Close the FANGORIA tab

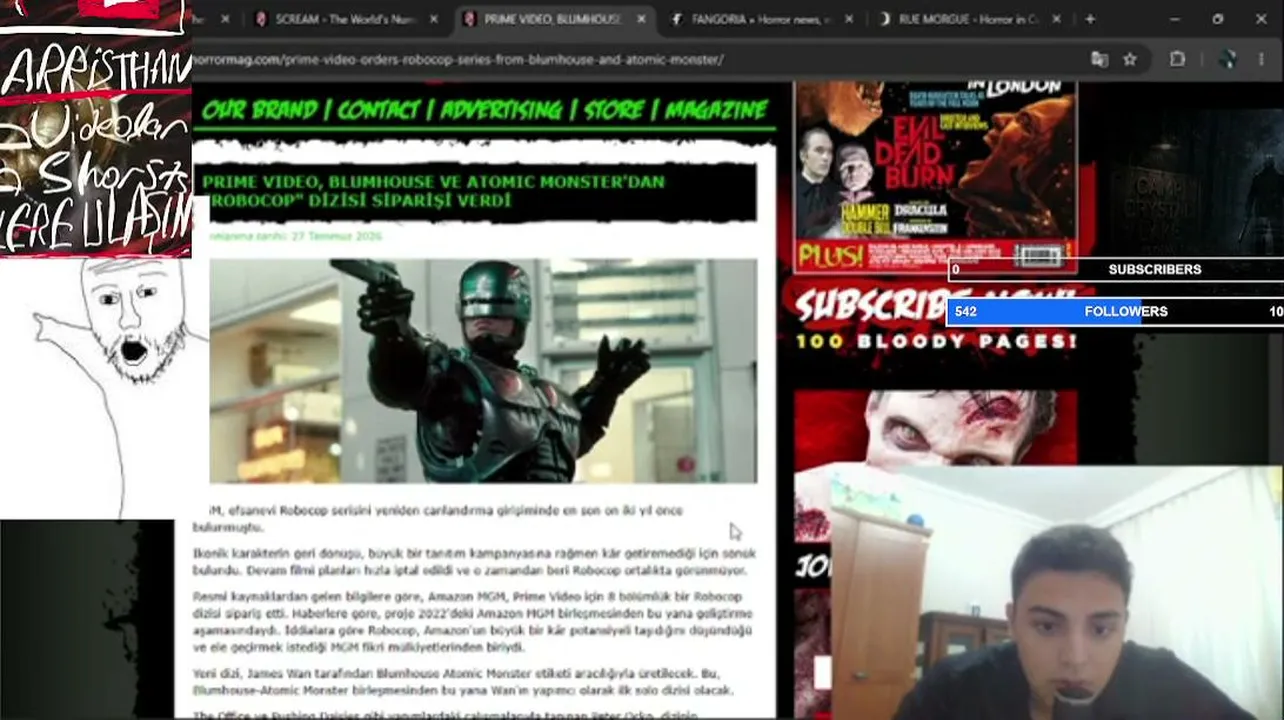(849, 19)
